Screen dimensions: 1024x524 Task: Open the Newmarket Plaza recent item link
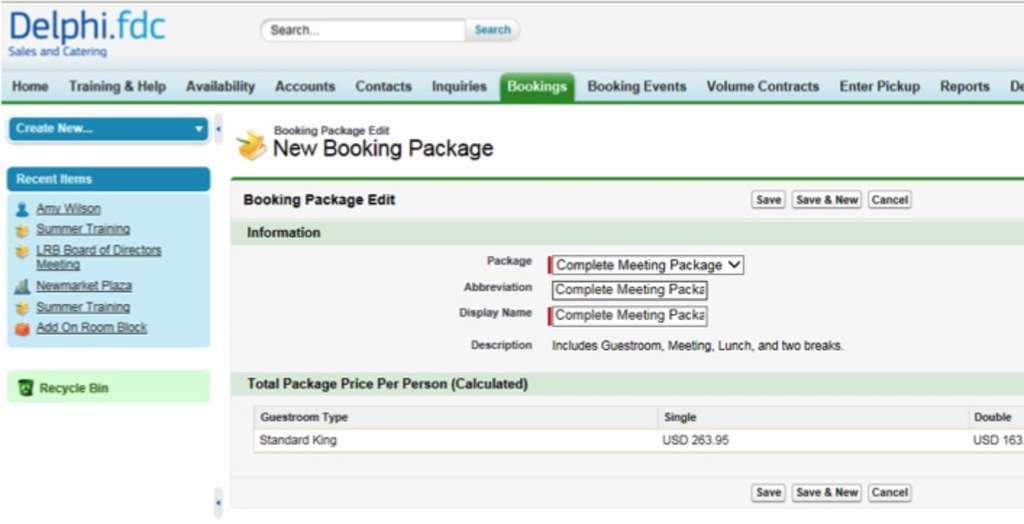pyautogui.click(x=84, y=286)
